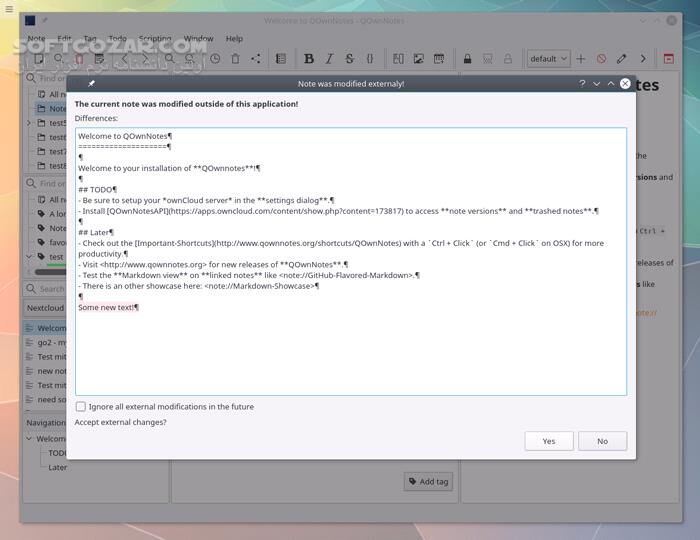700x540 pixels.
Task: Open the Scripting menu
Action: [x=155, y=38]
